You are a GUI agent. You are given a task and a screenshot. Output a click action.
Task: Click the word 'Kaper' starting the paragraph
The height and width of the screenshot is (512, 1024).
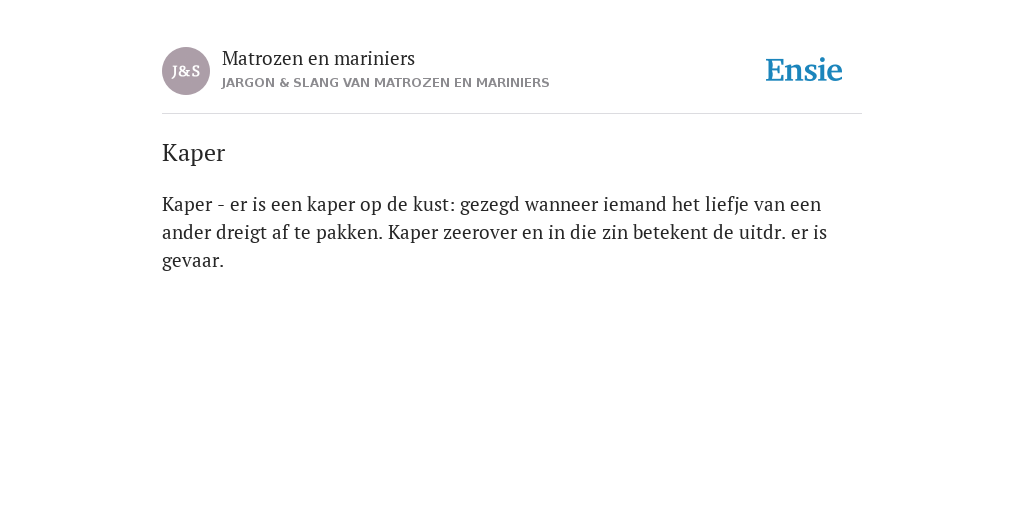point(187,204)
